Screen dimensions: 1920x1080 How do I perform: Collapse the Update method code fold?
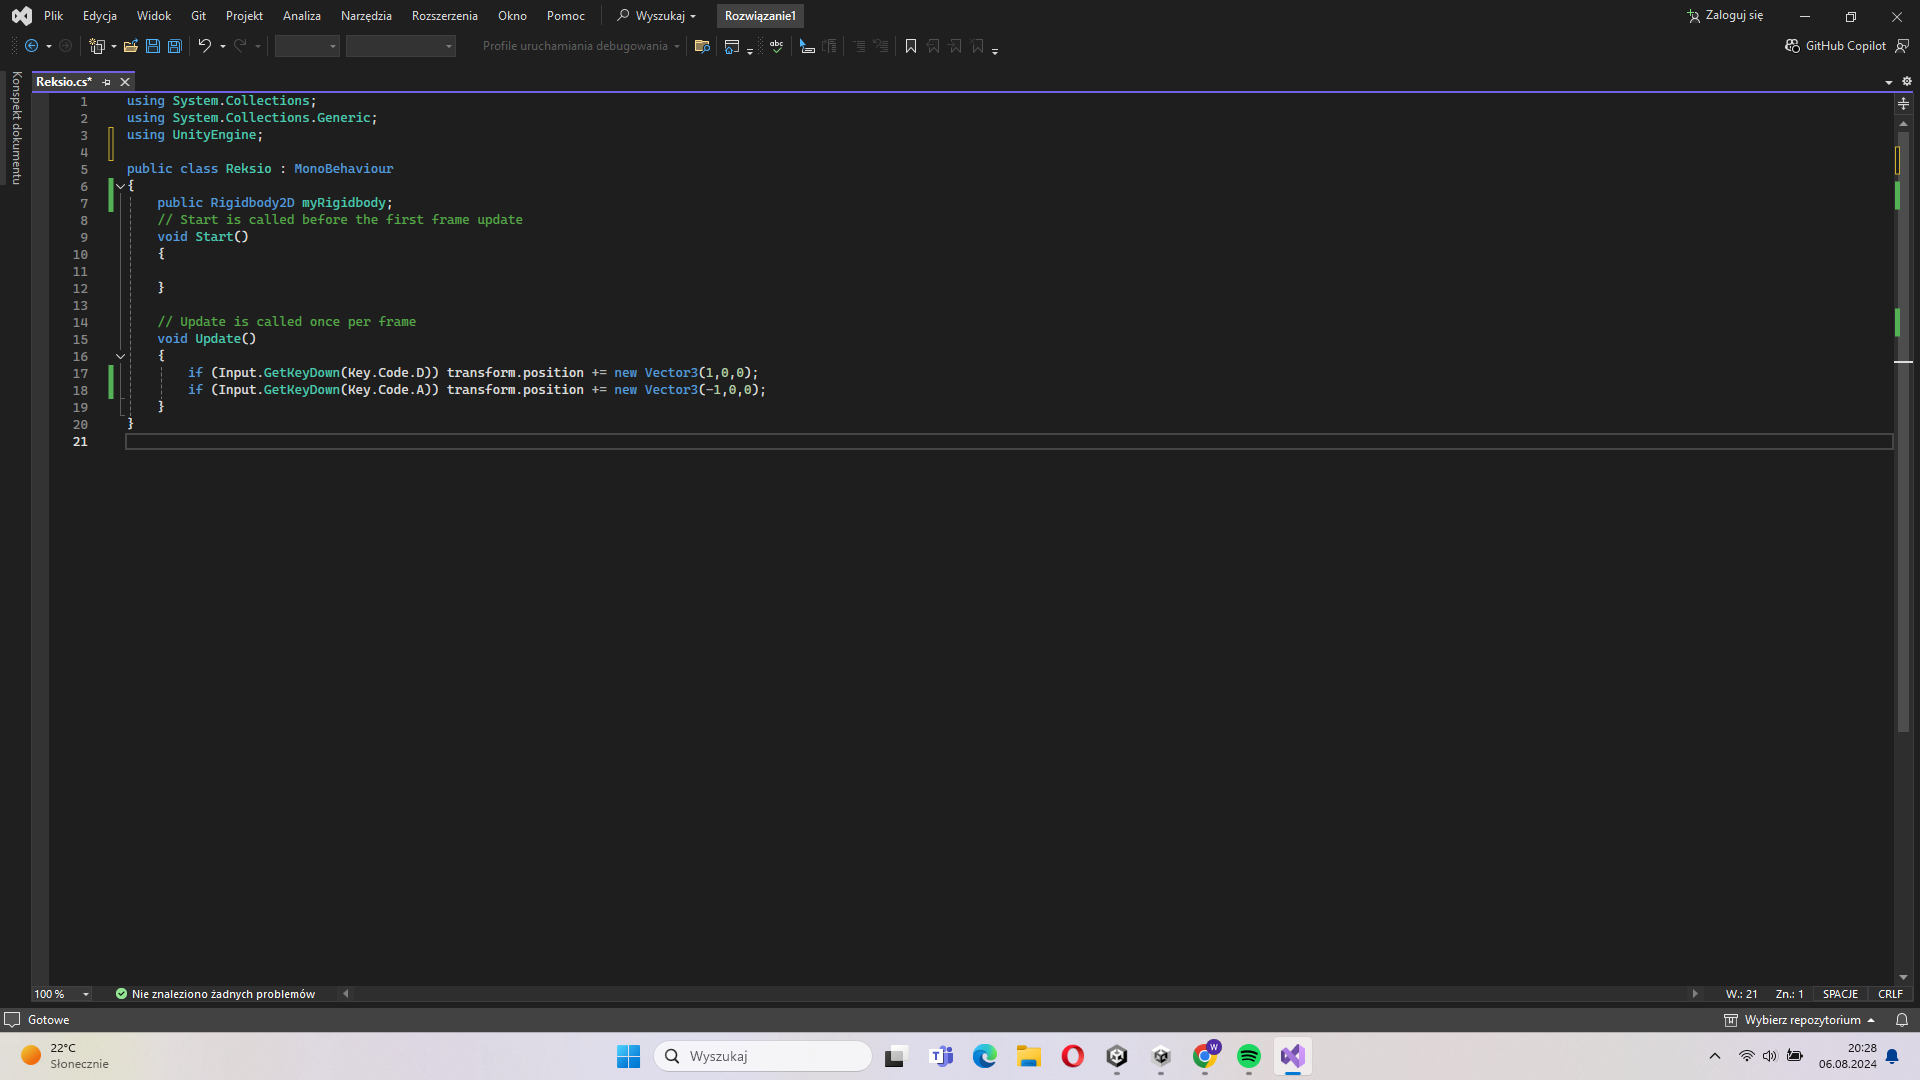(x=120, y=356)
